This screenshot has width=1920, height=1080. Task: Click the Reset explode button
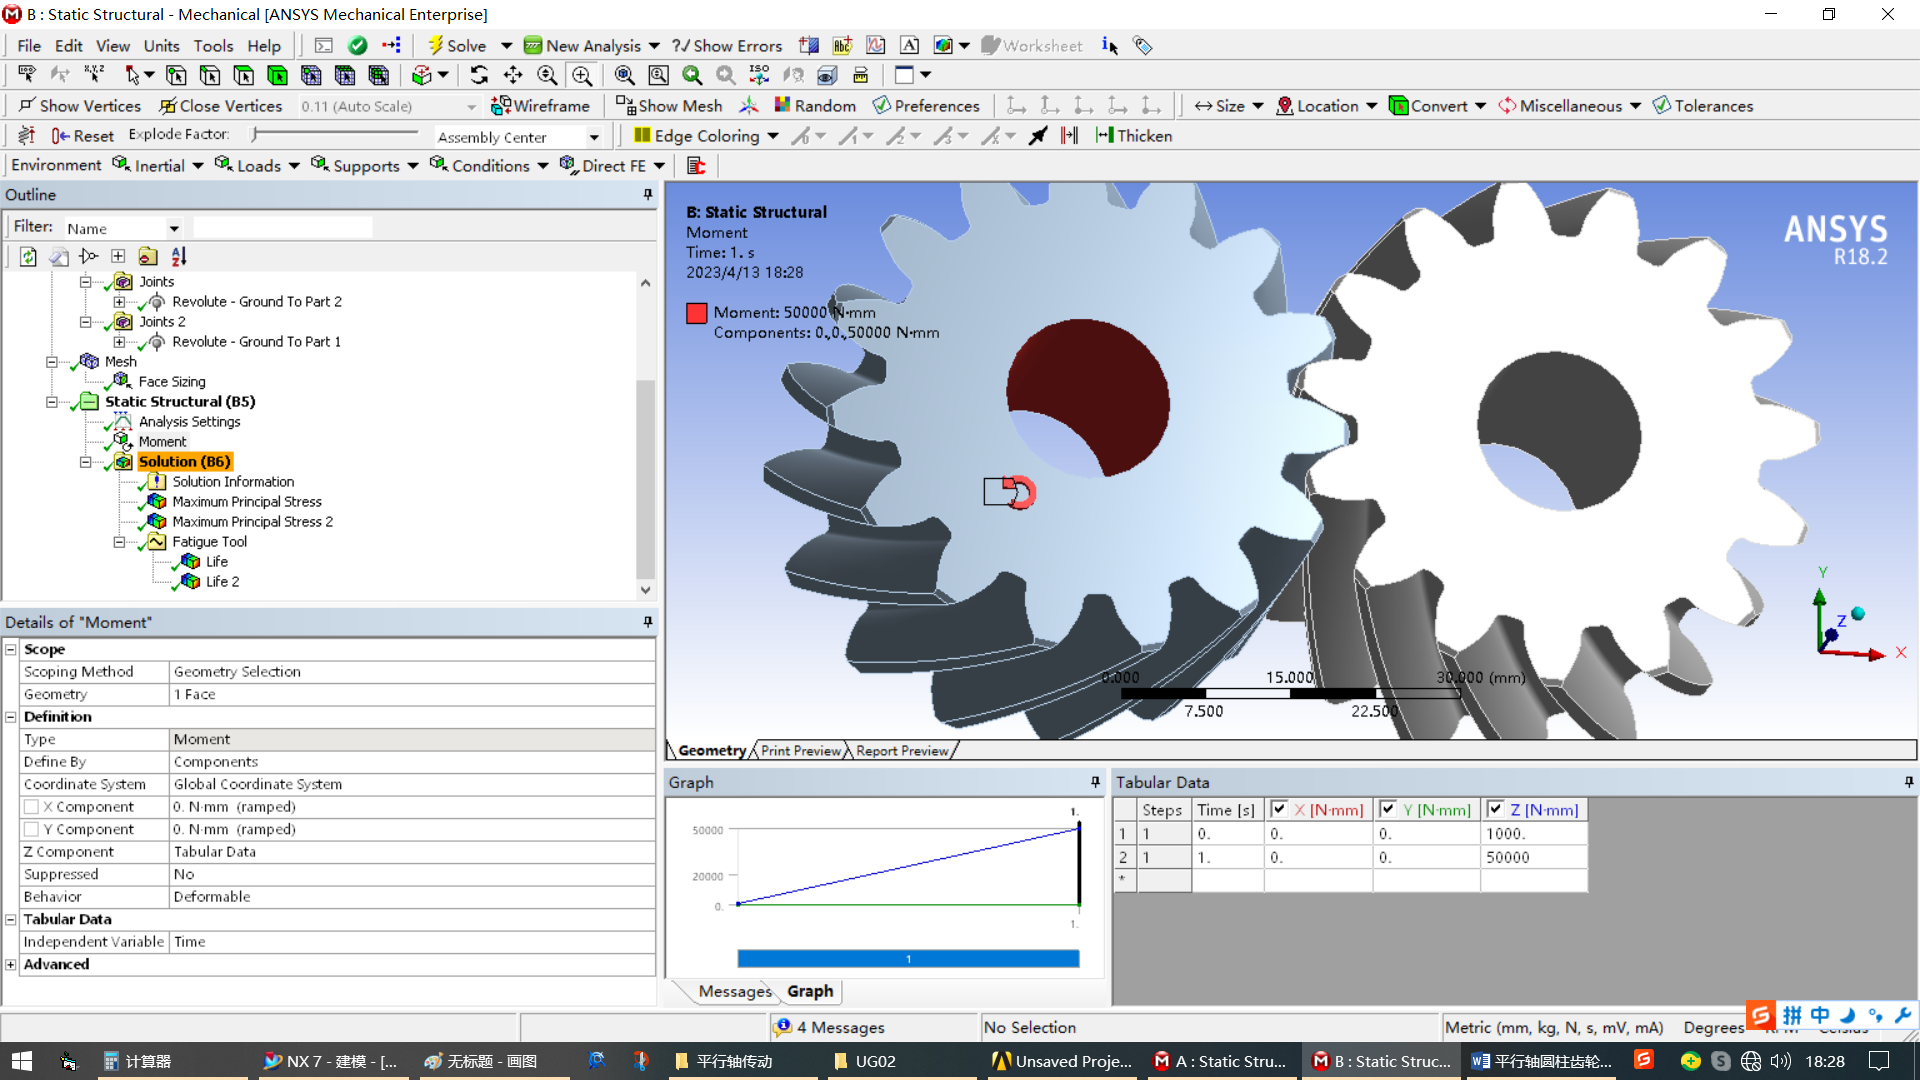[x=83, y=135]
